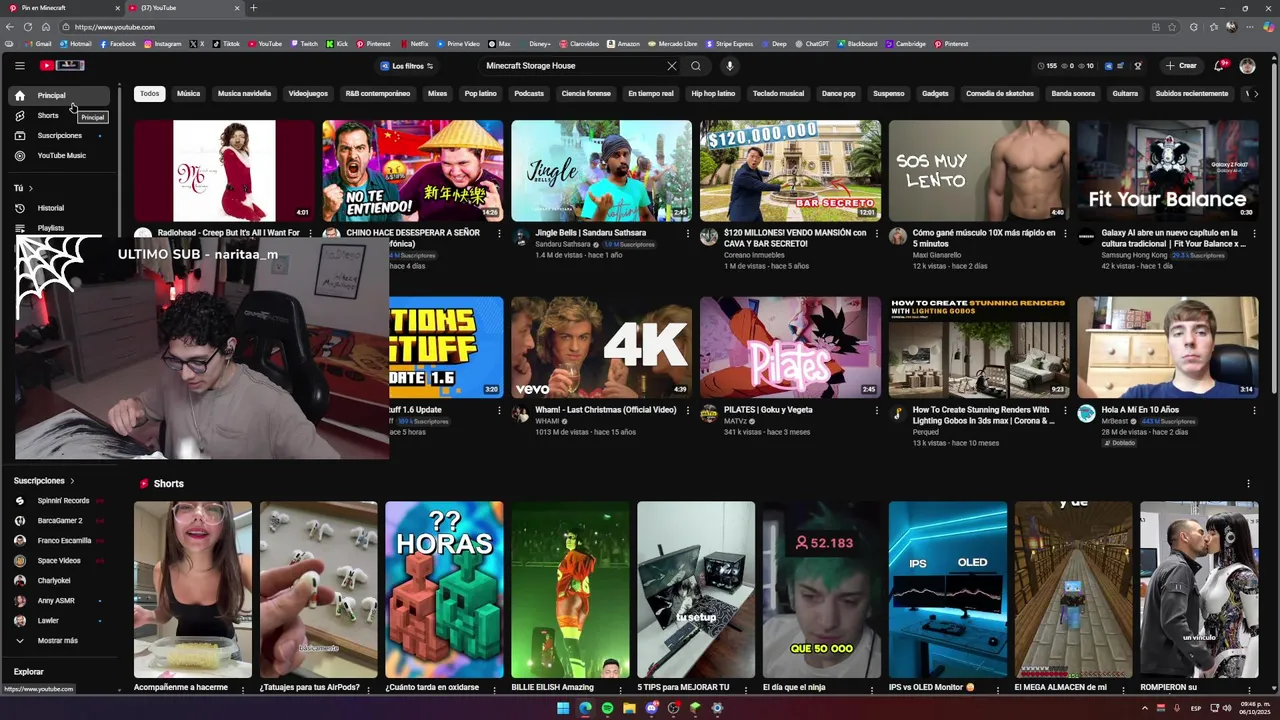
Task: Open Suscripciones in the sidebar
Action: point(60,136)
